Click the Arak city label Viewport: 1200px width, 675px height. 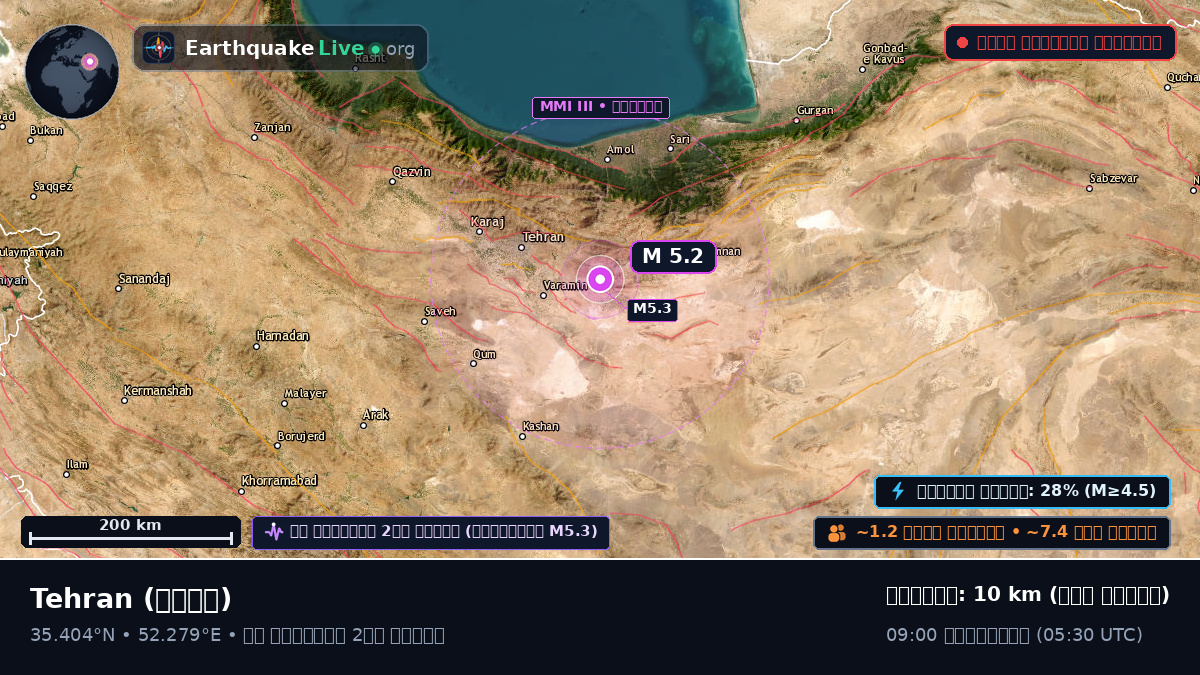click(x=376, y=415)
